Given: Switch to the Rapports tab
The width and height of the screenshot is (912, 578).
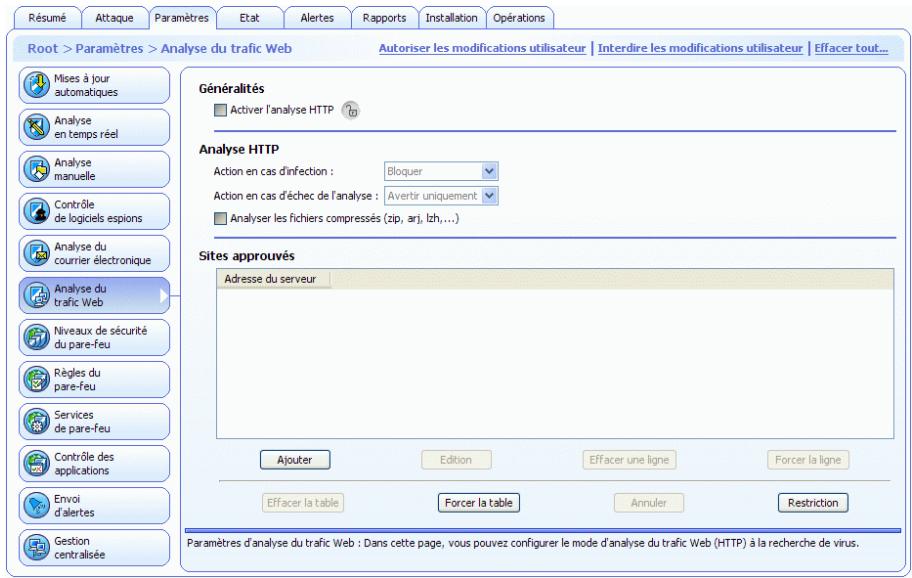Looking at the screenshot, I should coord(384,18).
